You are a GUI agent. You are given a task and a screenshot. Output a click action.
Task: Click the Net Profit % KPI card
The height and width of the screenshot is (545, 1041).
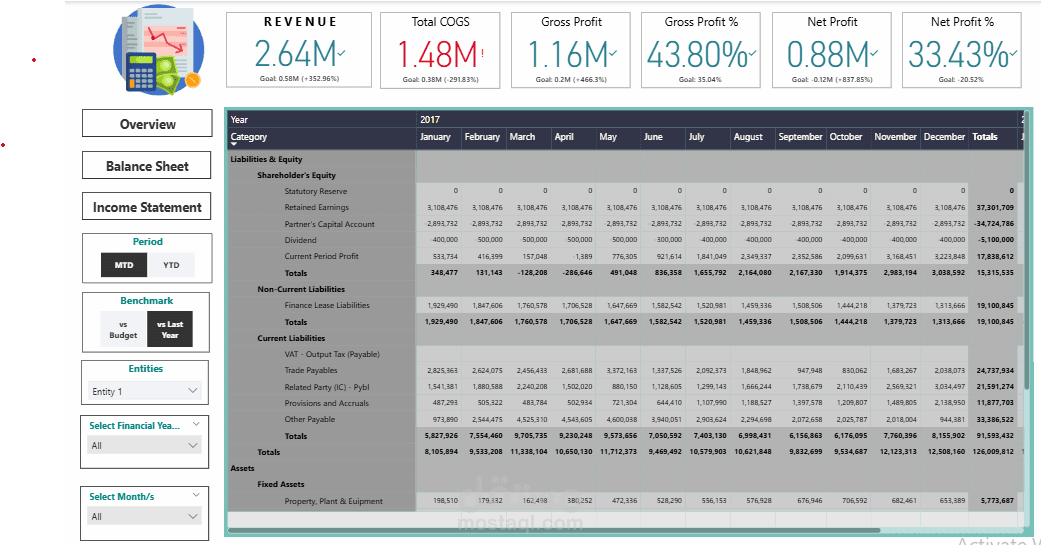pos(962,50)
